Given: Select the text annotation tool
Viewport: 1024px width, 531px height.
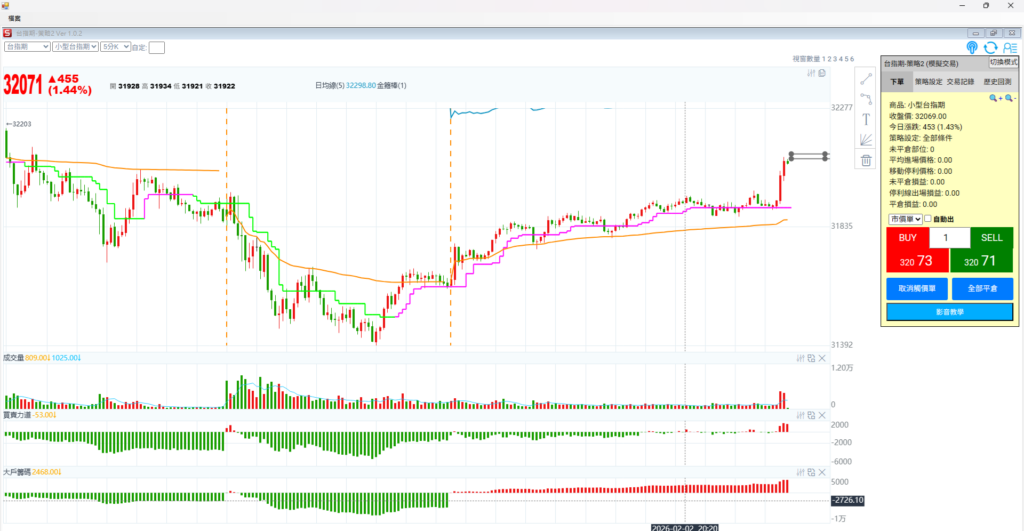Looking at the screenshot, I should coord(866,119).
